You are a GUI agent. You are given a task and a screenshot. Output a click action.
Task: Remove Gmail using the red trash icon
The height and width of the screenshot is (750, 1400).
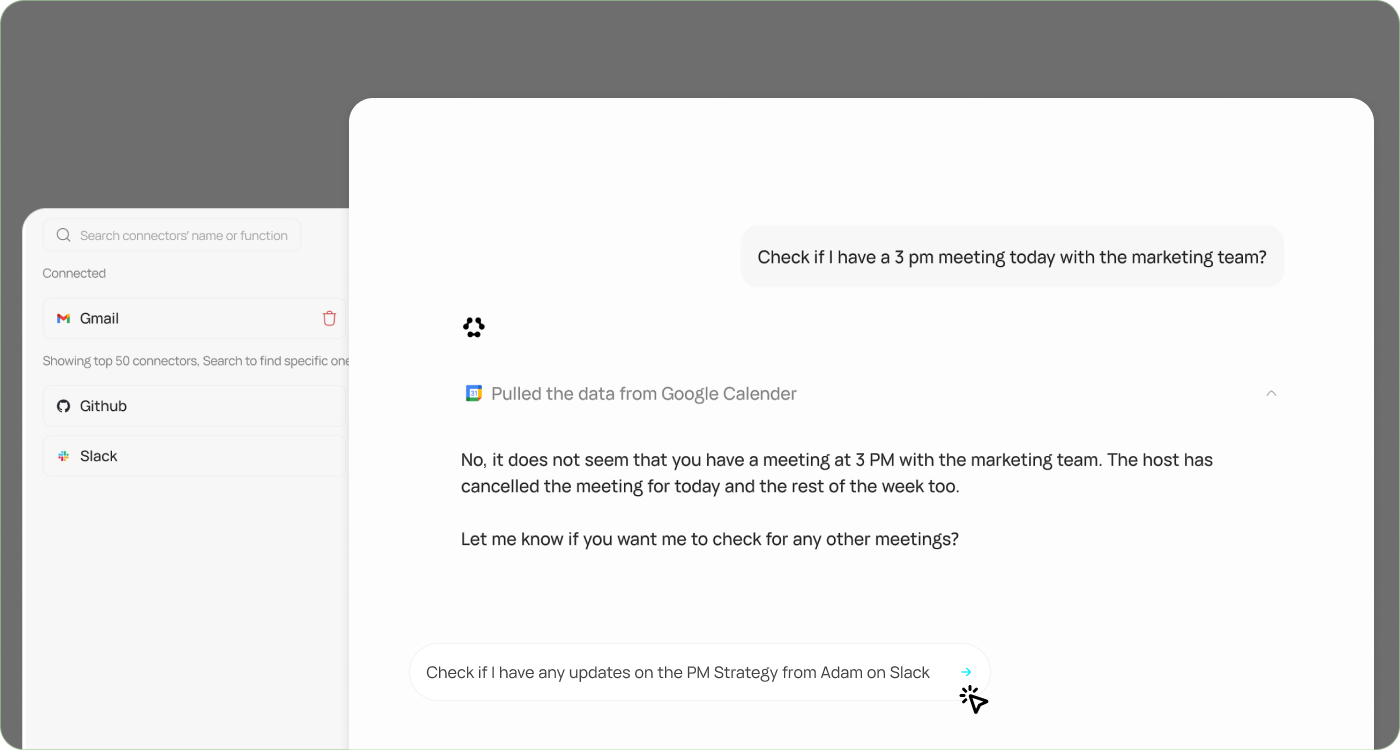point(329,318)
